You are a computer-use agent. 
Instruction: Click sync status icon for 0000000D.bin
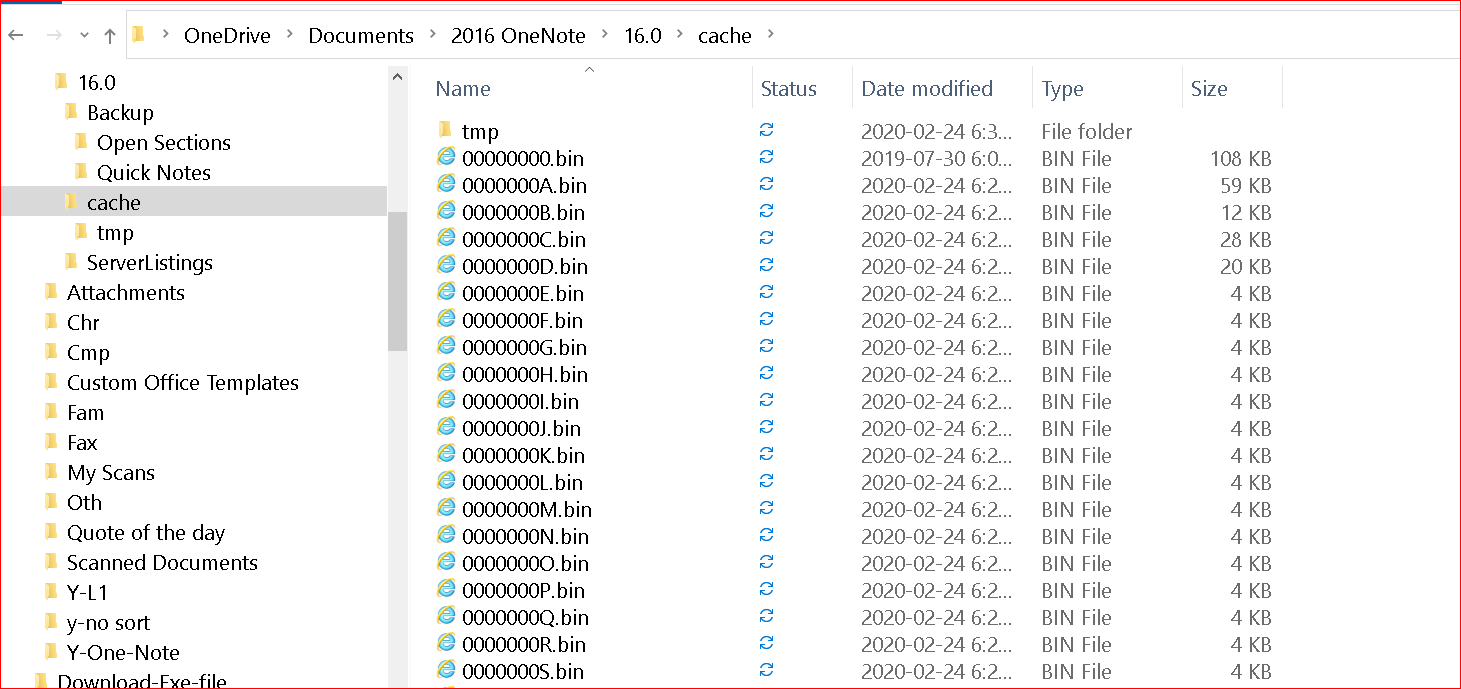coord(767,265)
